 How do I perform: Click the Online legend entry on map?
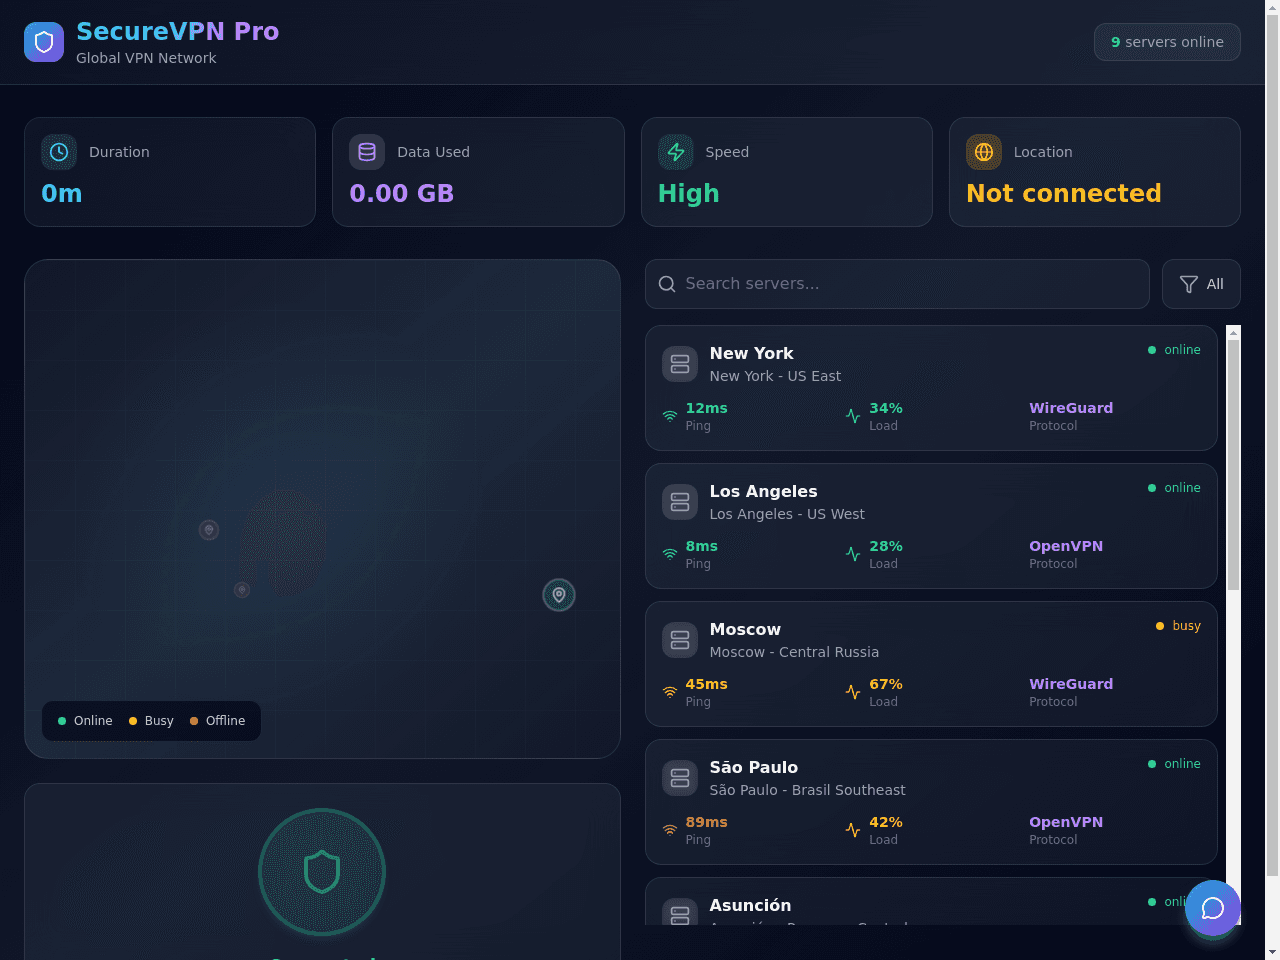(x=85, y=721)
